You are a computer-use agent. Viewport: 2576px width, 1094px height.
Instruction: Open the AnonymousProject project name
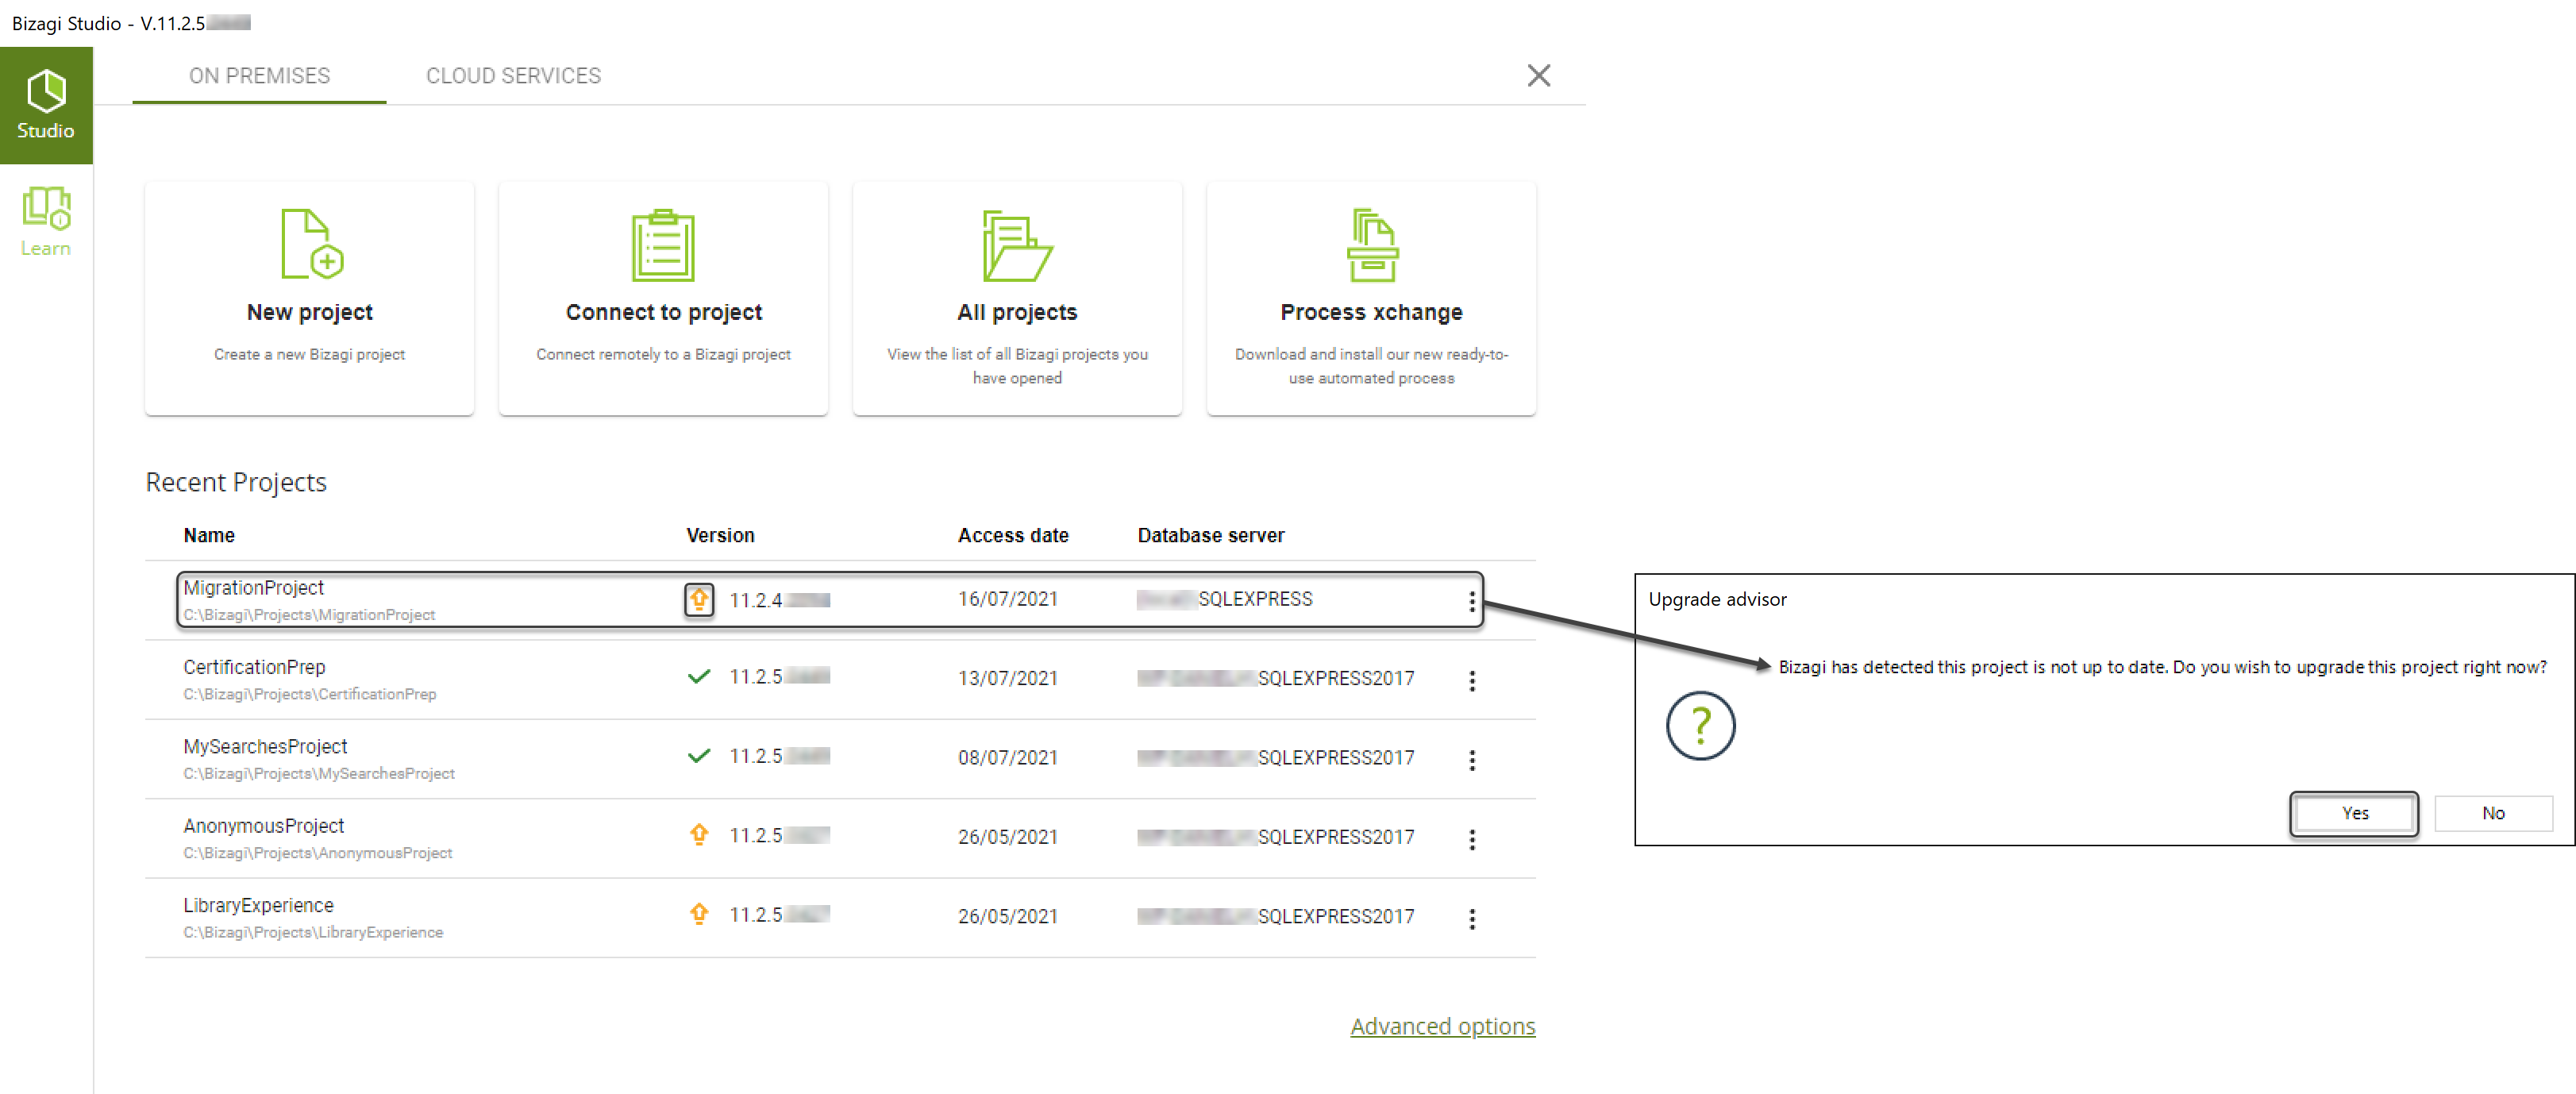[263, 826]
